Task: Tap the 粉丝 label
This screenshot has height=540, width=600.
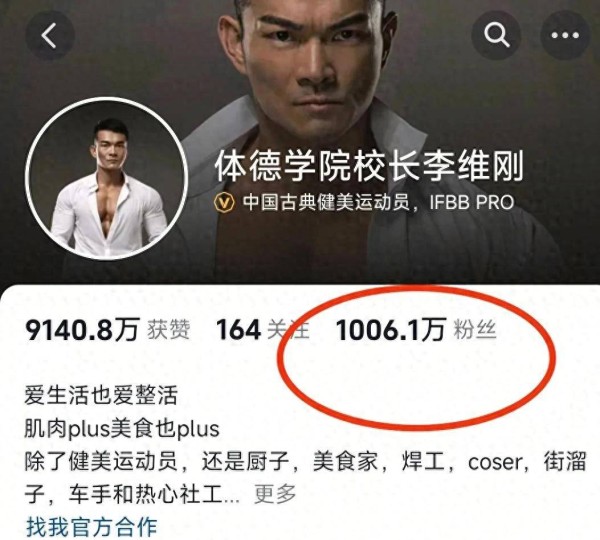Action: 475,330
